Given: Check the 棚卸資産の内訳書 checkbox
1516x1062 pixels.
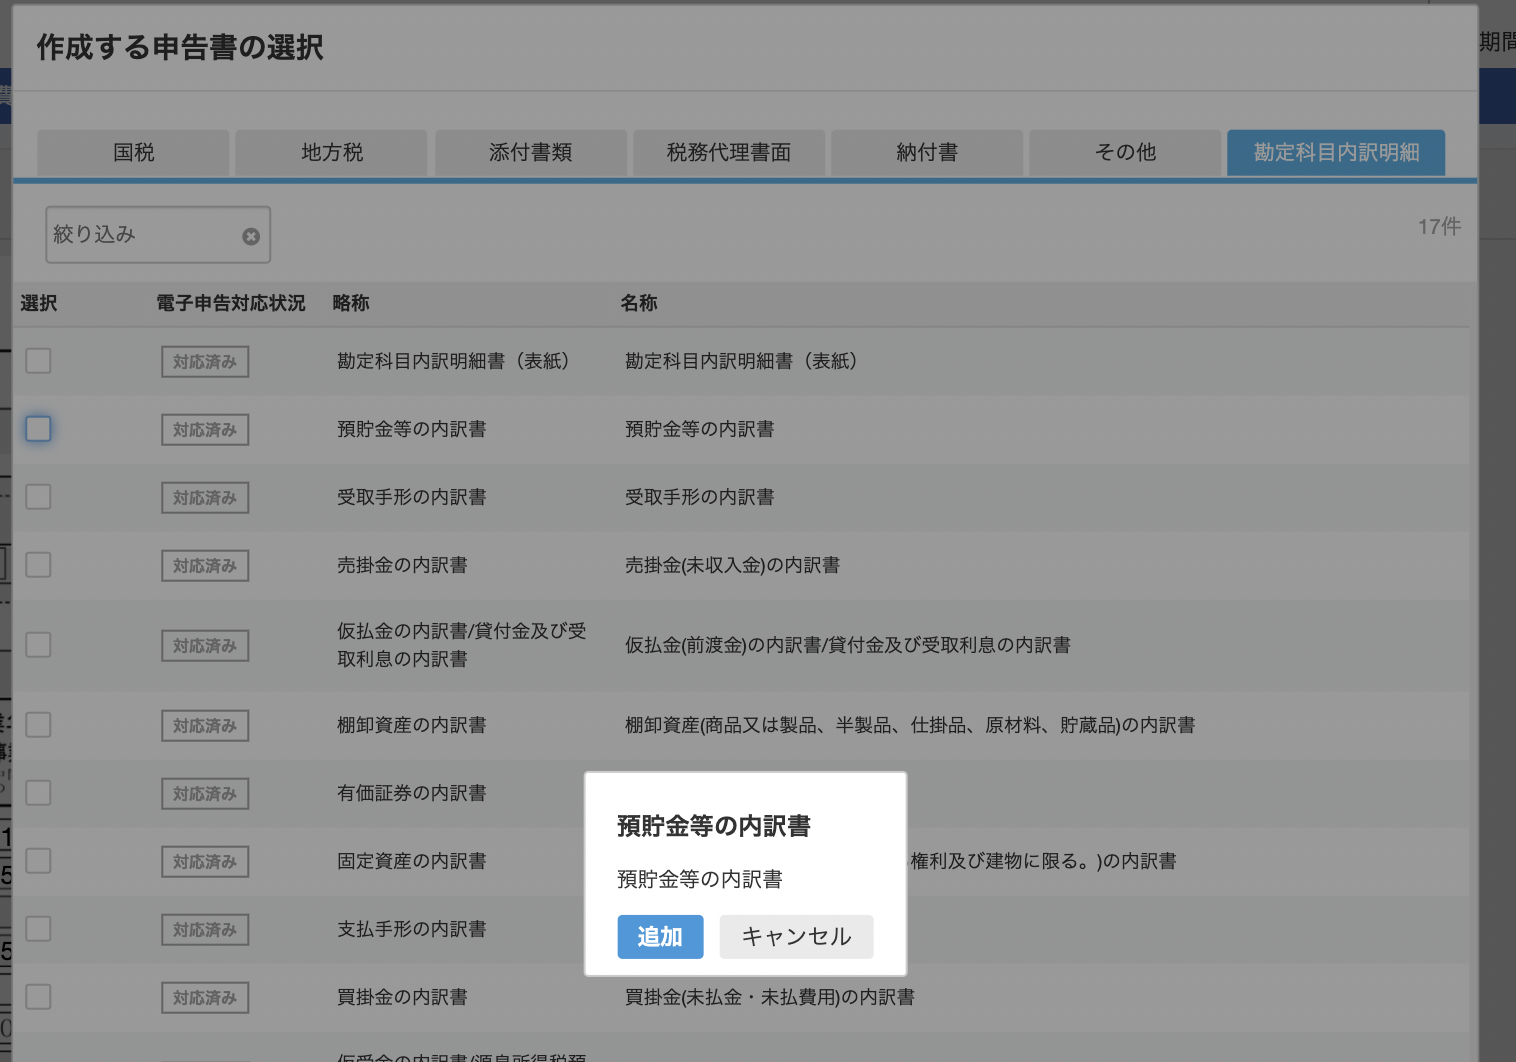Looking at the screenshot, I should click(38, 725).
